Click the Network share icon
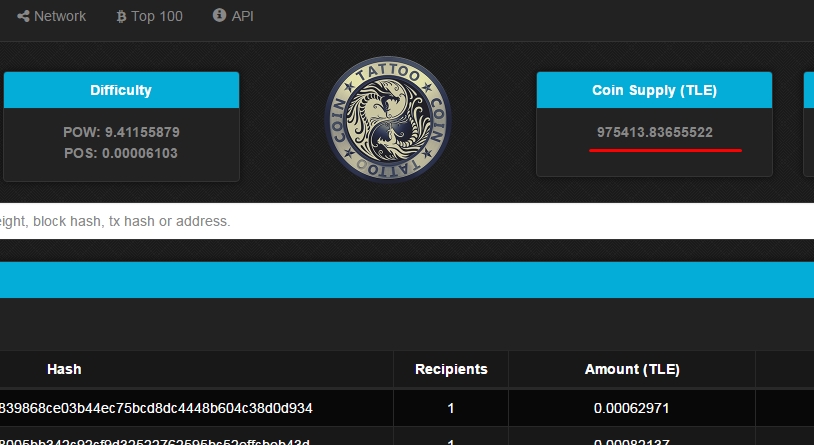Viewport: 814px width, 445px height. 23,16
